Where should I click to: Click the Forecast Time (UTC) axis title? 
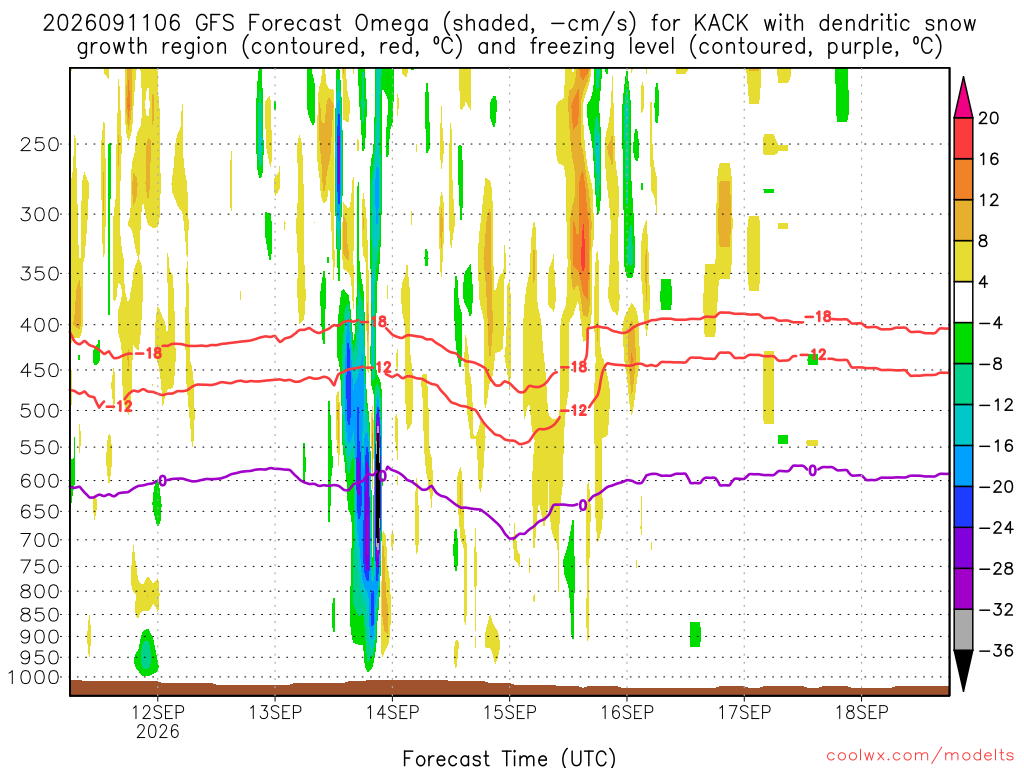509,758
